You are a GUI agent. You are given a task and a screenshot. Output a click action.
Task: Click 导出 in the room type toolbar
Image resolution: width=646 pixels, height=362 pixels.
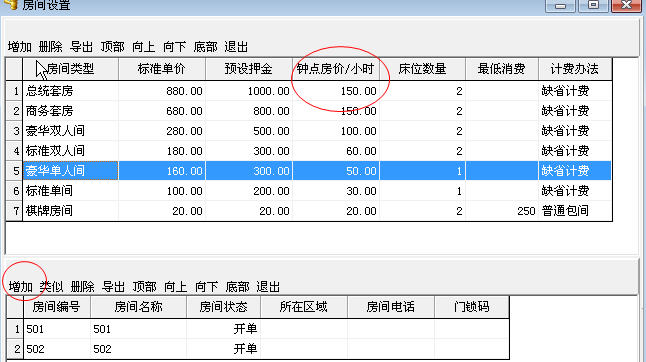pos(81,47)
